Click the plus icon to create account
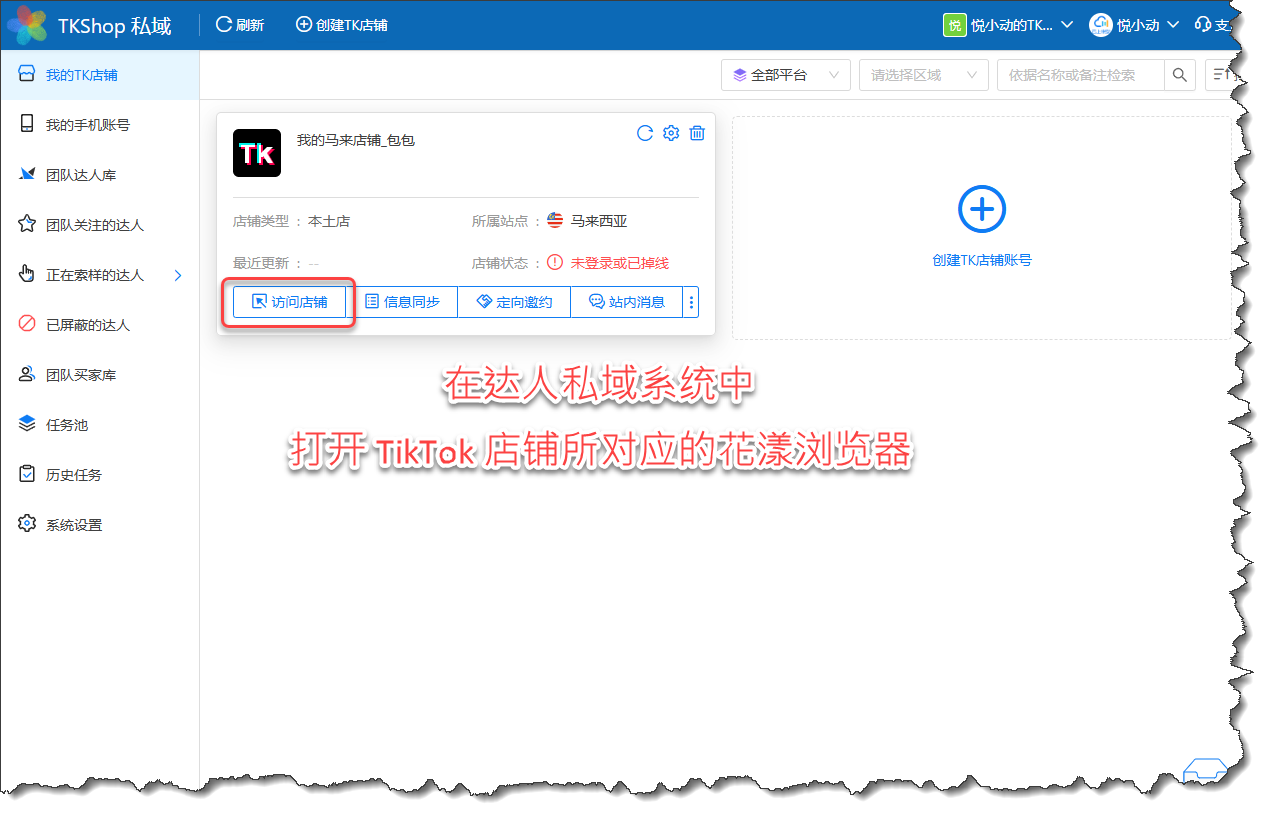This screenshot has width=1274, height=818. [982, 209]
